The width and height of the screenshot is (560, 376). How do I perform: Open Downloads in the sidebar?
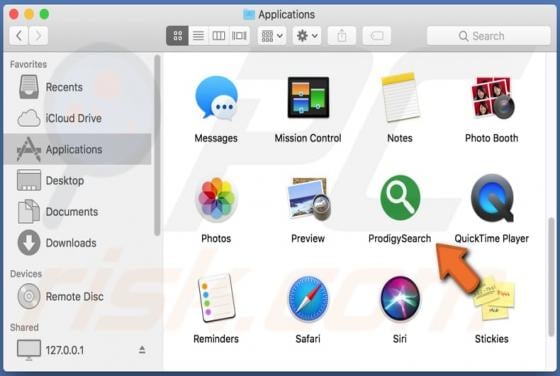[x=77, y=243]
